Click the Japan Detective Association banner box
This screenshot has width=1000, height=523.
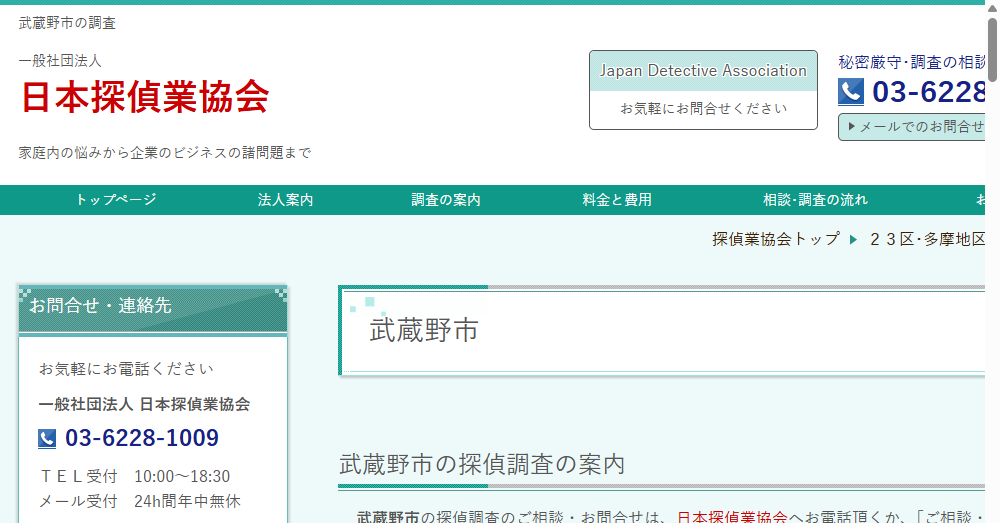(703, 89)
